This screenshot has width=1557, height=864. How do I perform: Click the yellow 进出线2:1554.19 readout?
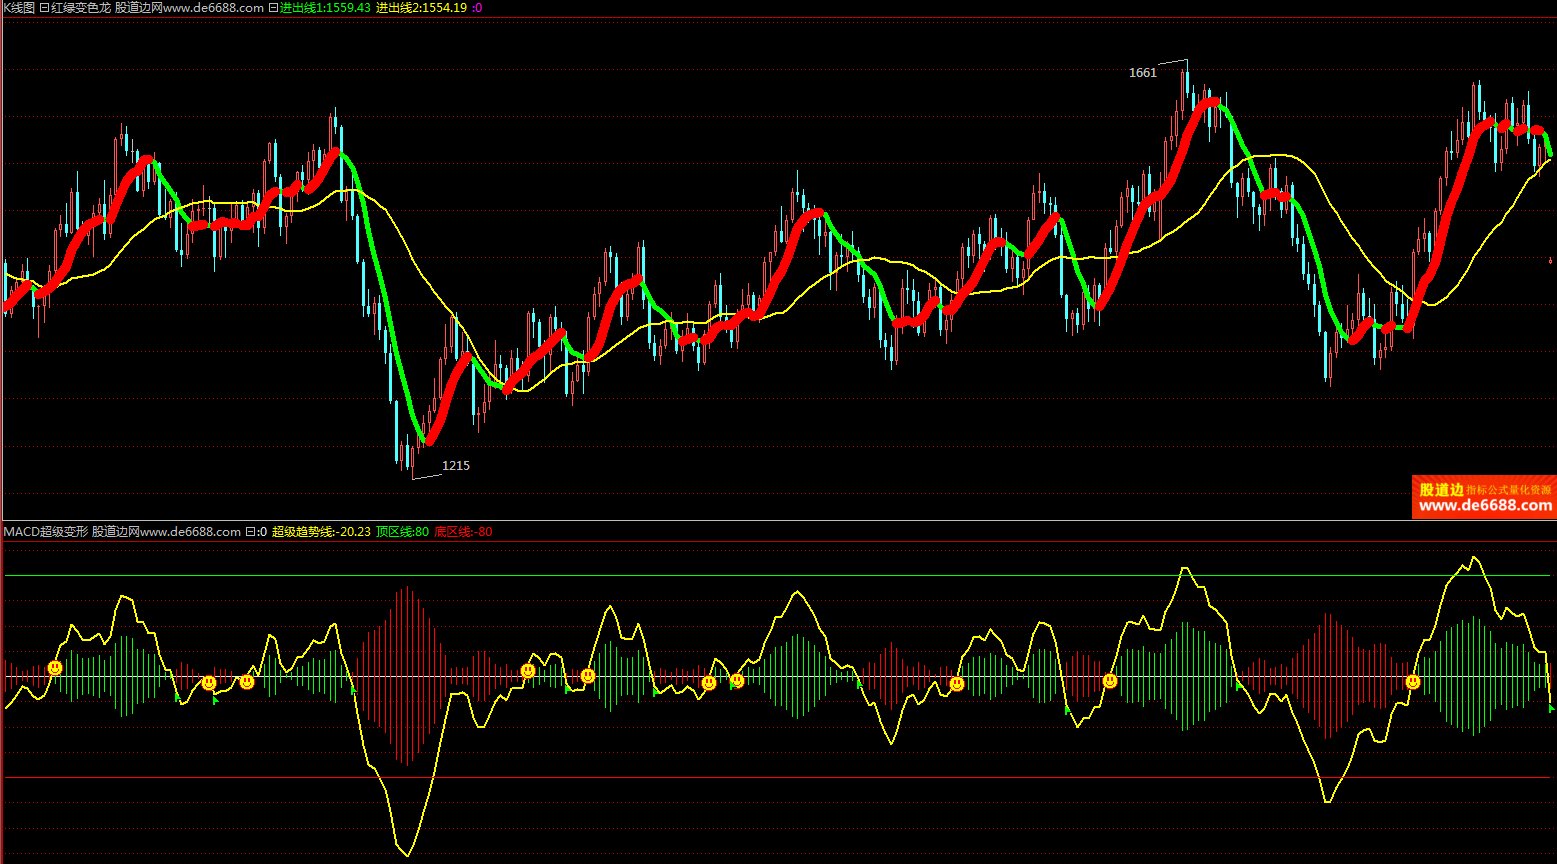coord(421,8)
